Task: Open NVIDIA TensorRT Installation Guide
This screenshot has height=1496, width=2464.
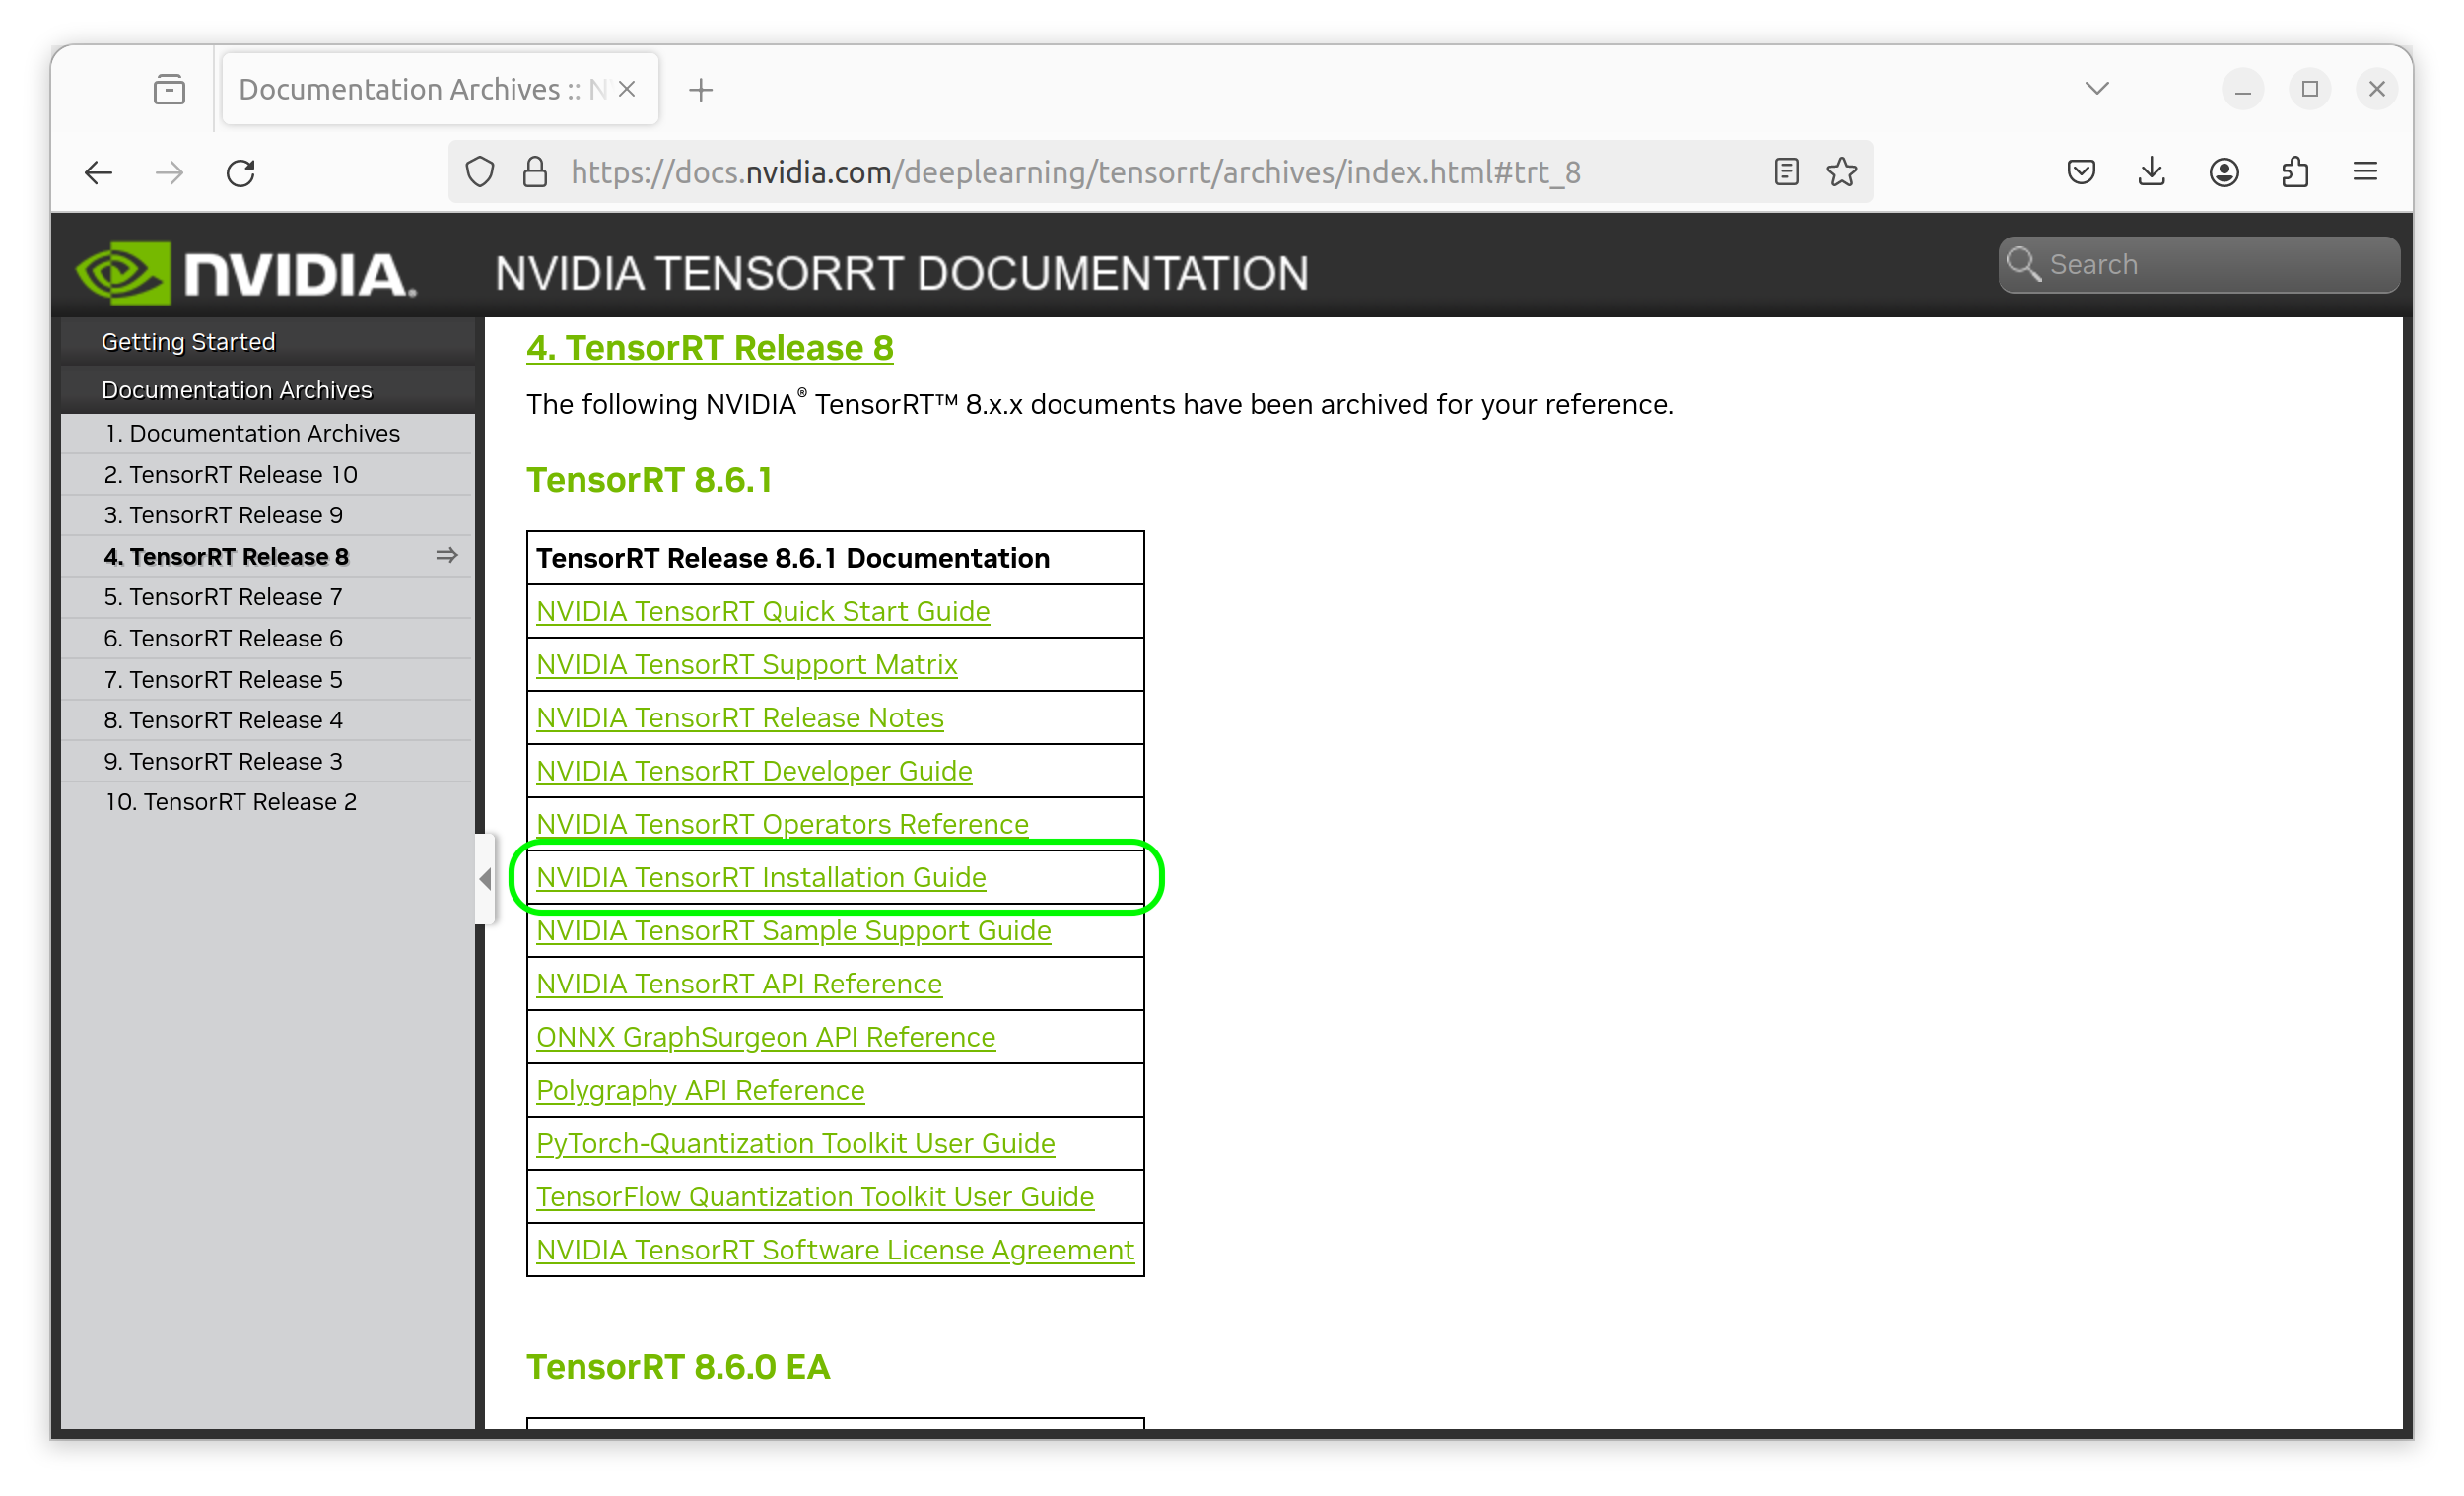Action: click(x=760, y=877)
